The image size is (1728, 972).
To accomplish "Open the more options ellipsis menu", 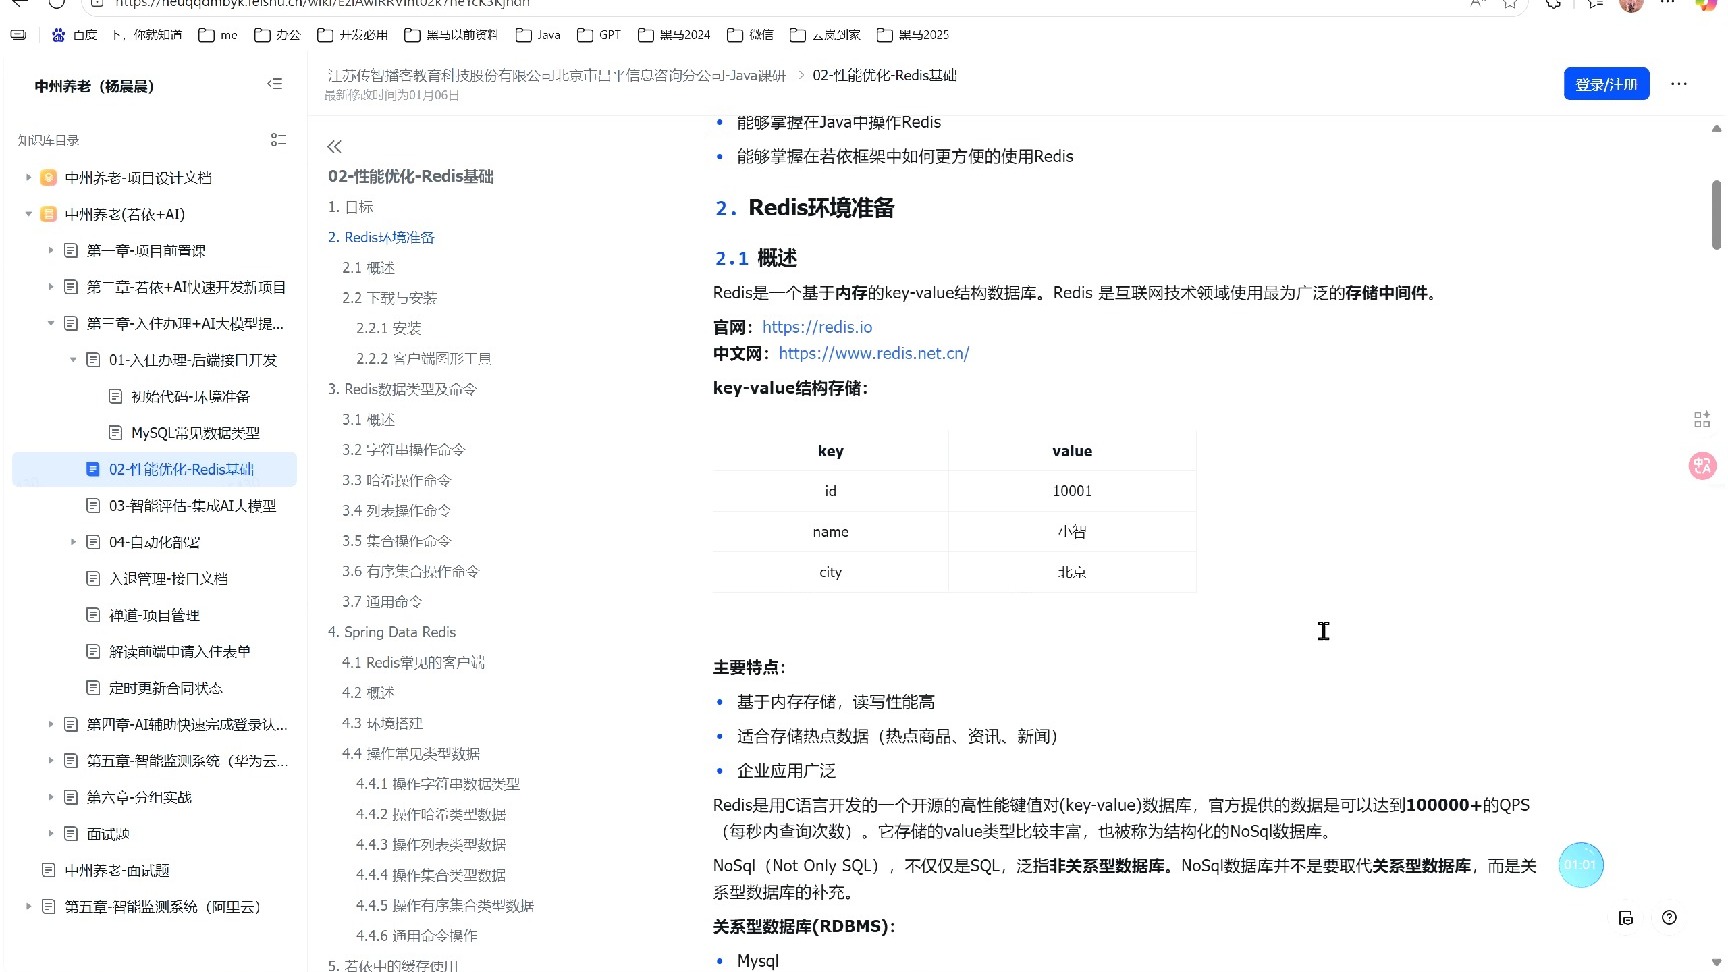I will 1679,84.
